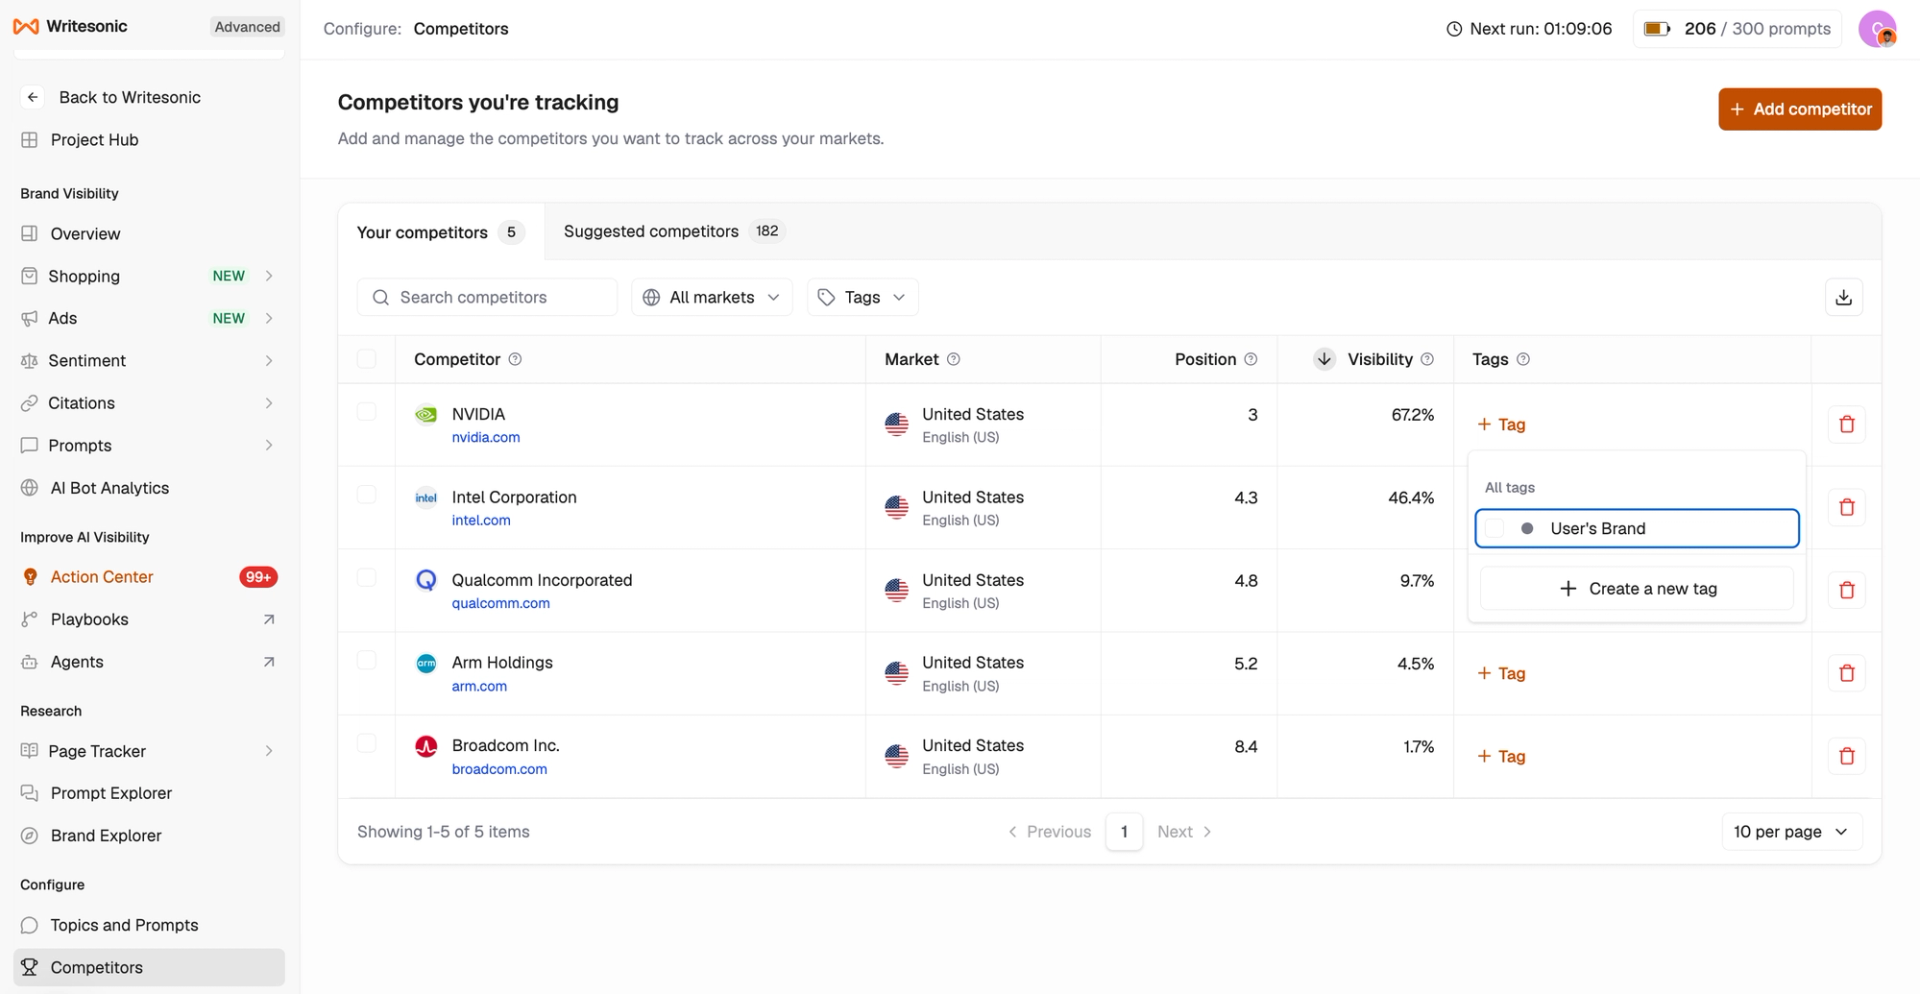1920x994 pixels.
Task: Open Playbooks external link arrow
Action: point(269,620)
